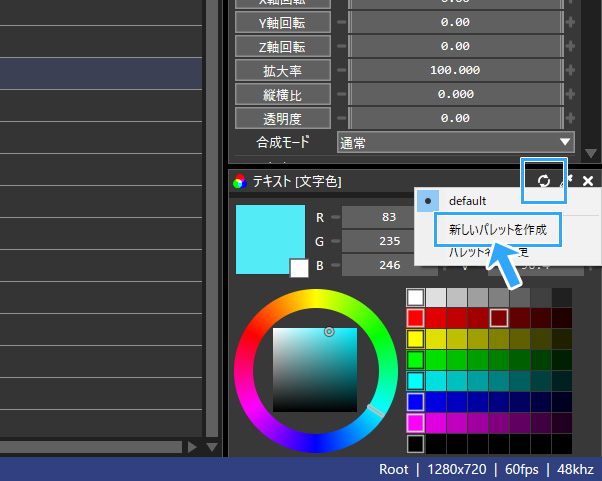Click the 拡大率 value field 100.000
602x481 pixels.
[456, 70]
